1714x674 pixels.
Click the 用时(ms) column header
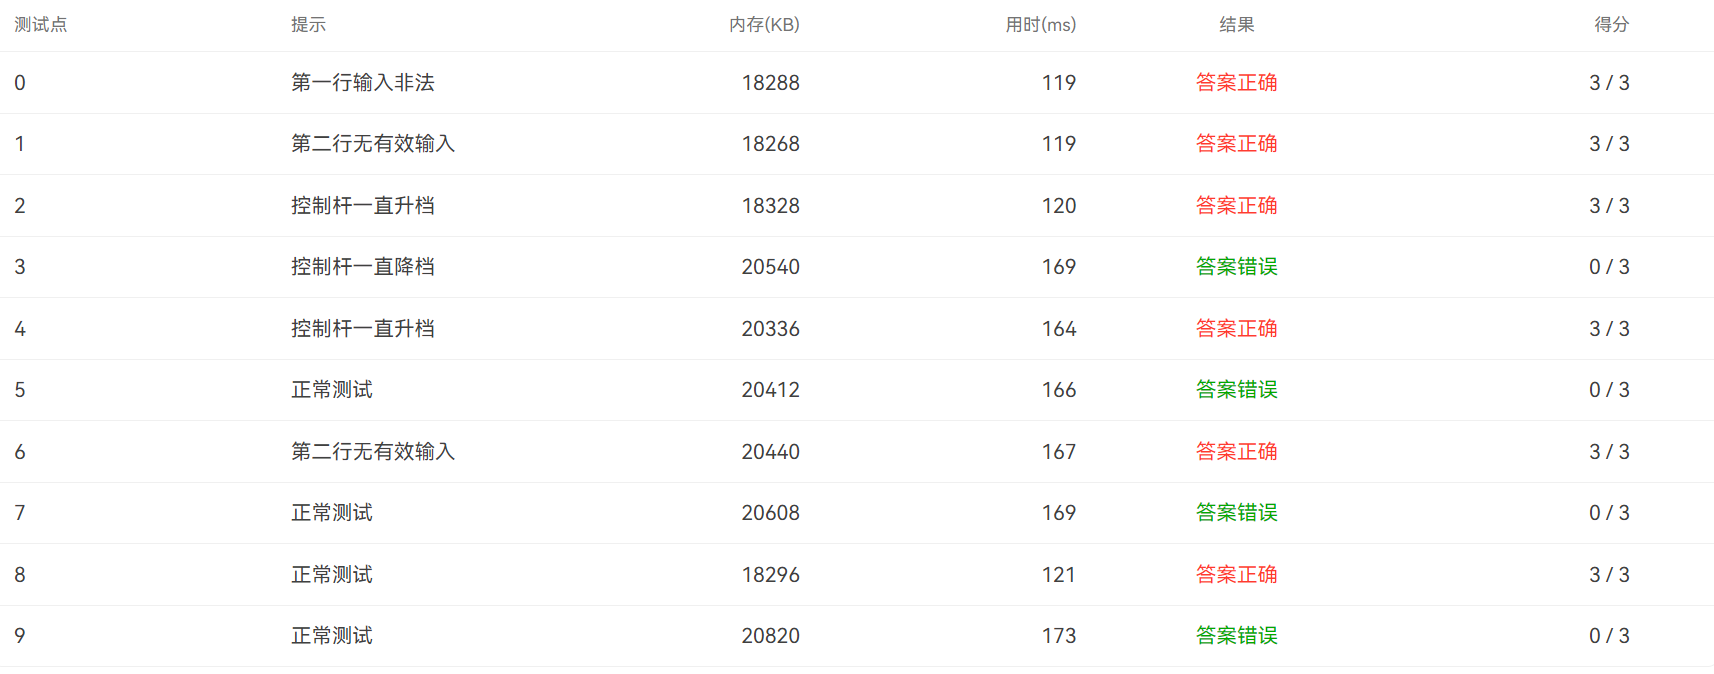(x=1040, y=25)
